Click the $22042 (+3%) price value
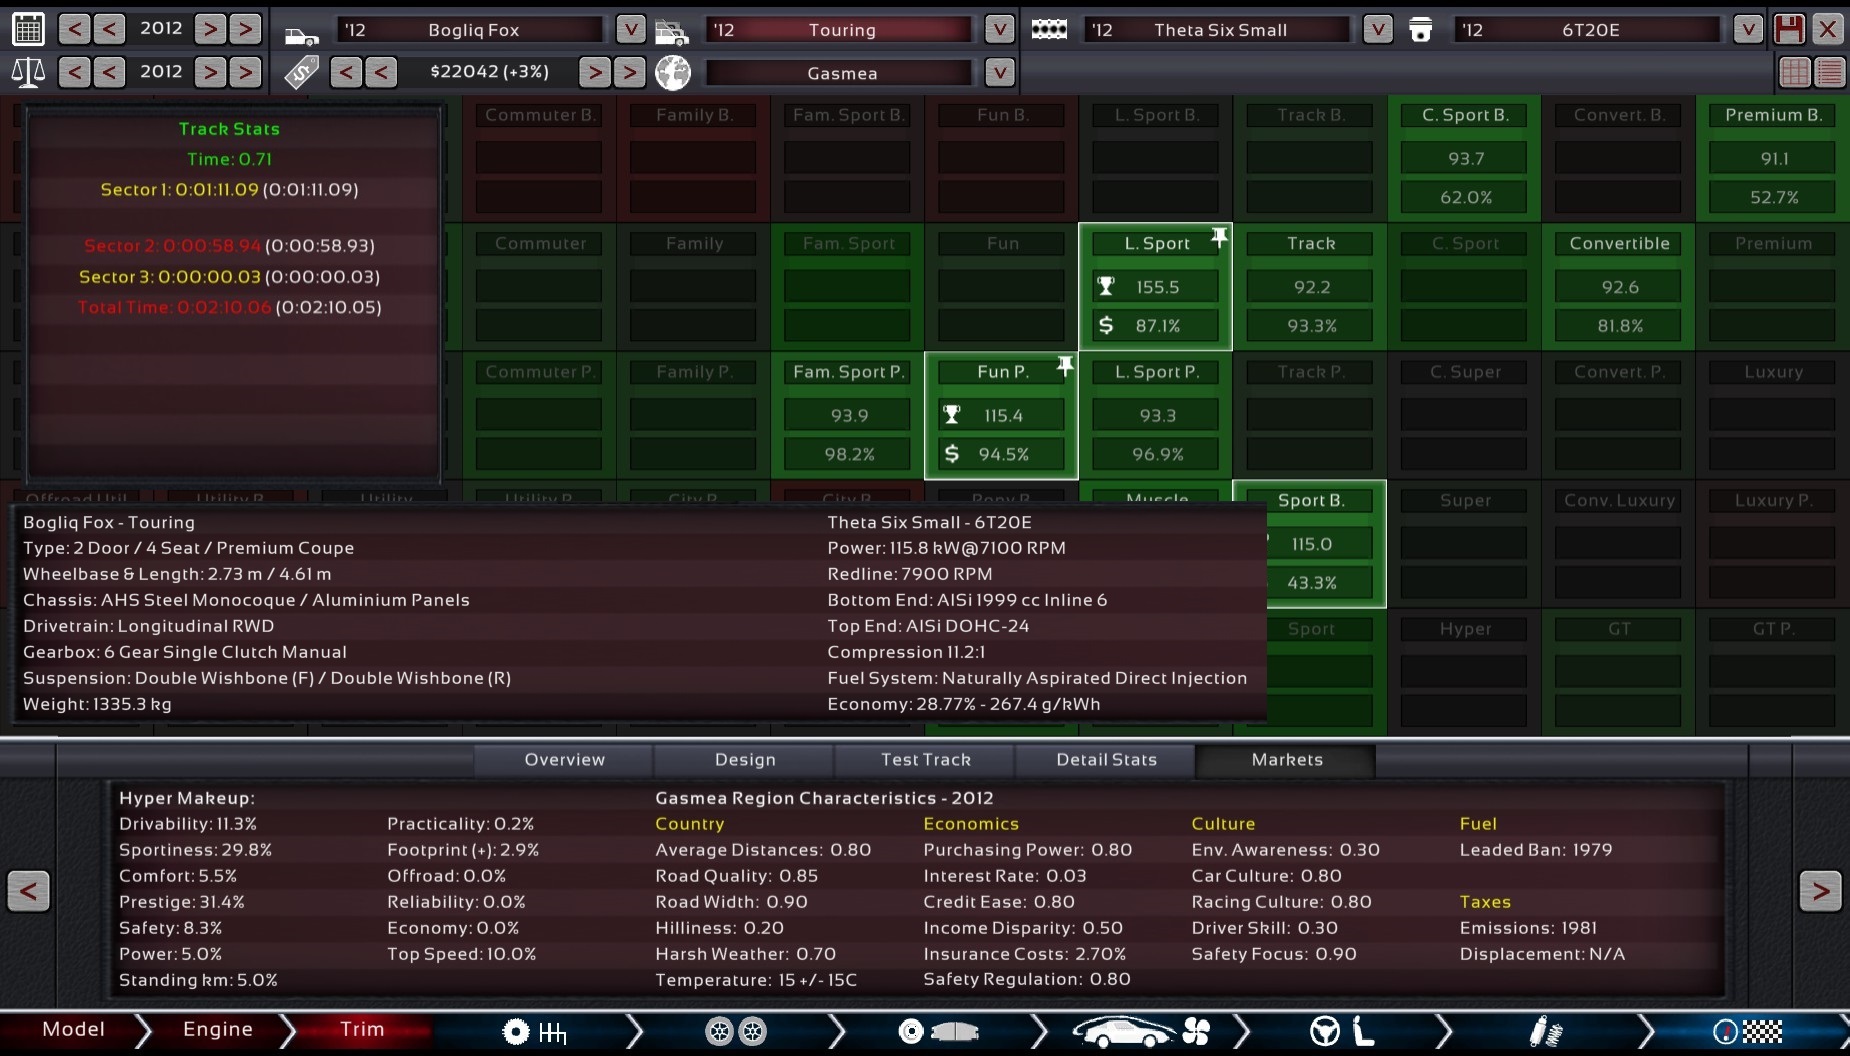 tap(489, 72)
